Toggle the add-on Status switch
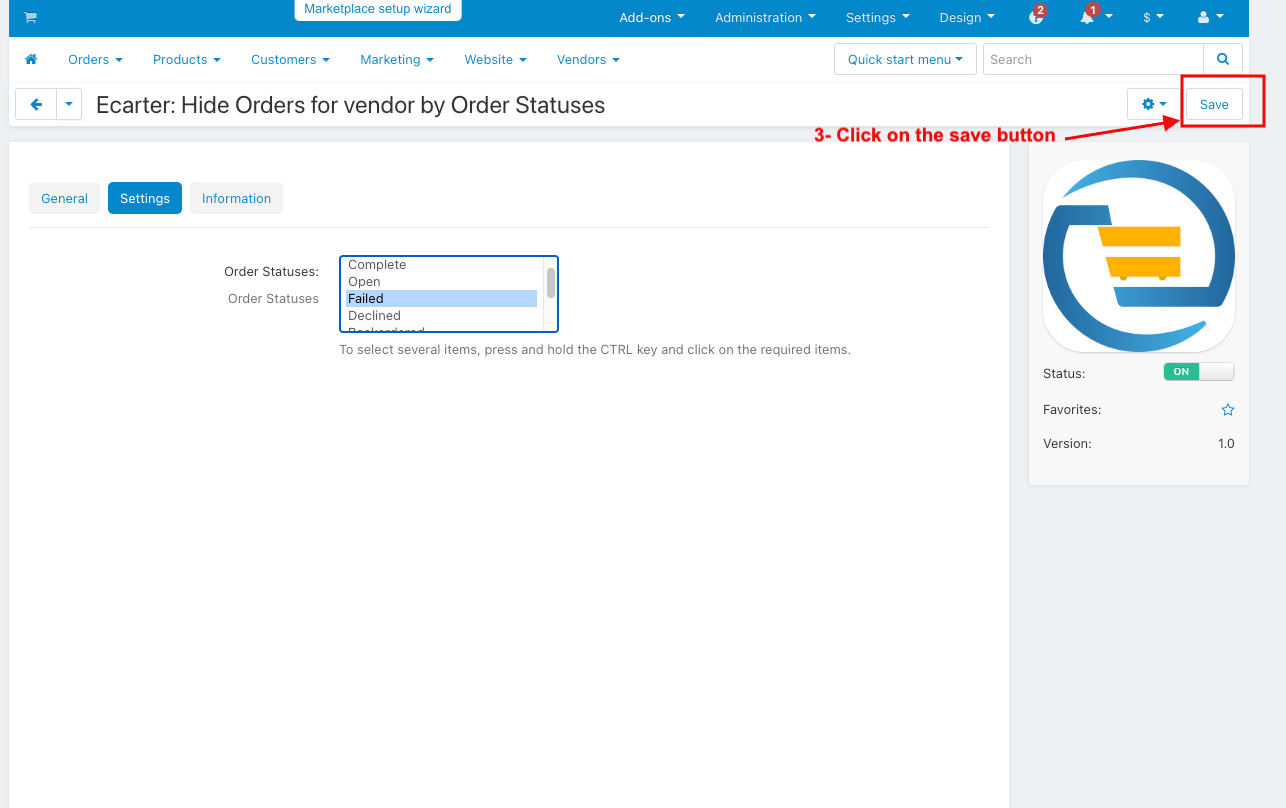The image size is (1286, 808). (1199, 371)
